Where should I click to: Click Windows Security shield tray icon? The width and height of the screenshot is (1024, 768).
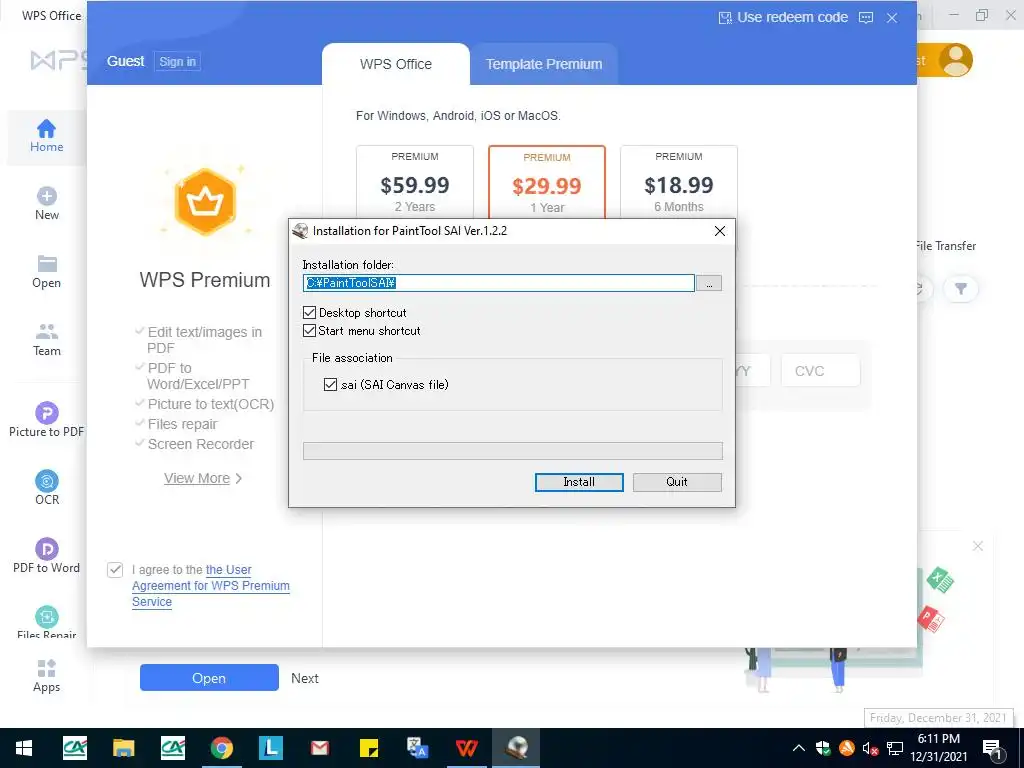[x=823, y=748]
